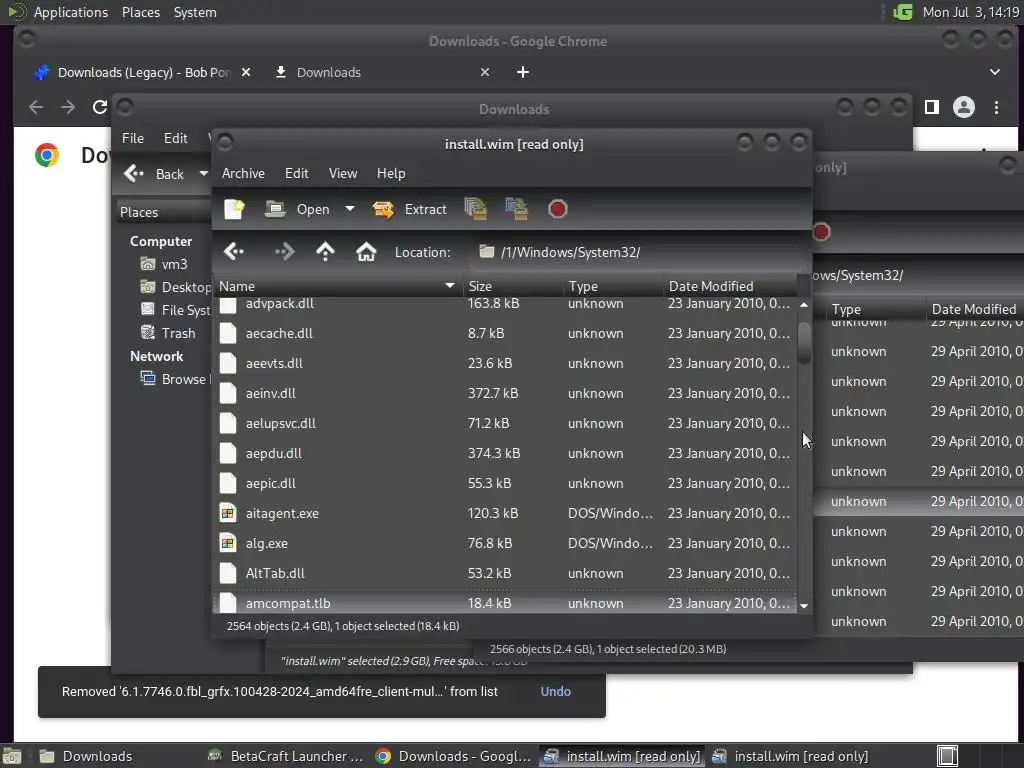Go forward in archive location history
The width and height of the screenshot is (1024, 768).
(284, 251)
